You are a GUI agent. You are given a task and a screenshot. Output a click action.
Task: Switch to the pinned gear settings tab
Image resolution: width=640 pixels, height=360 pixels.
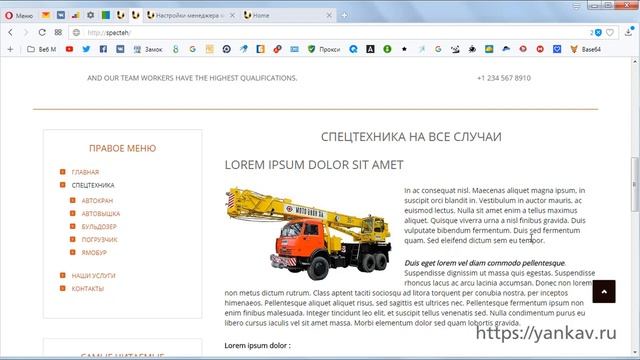[x=91, y=15]
